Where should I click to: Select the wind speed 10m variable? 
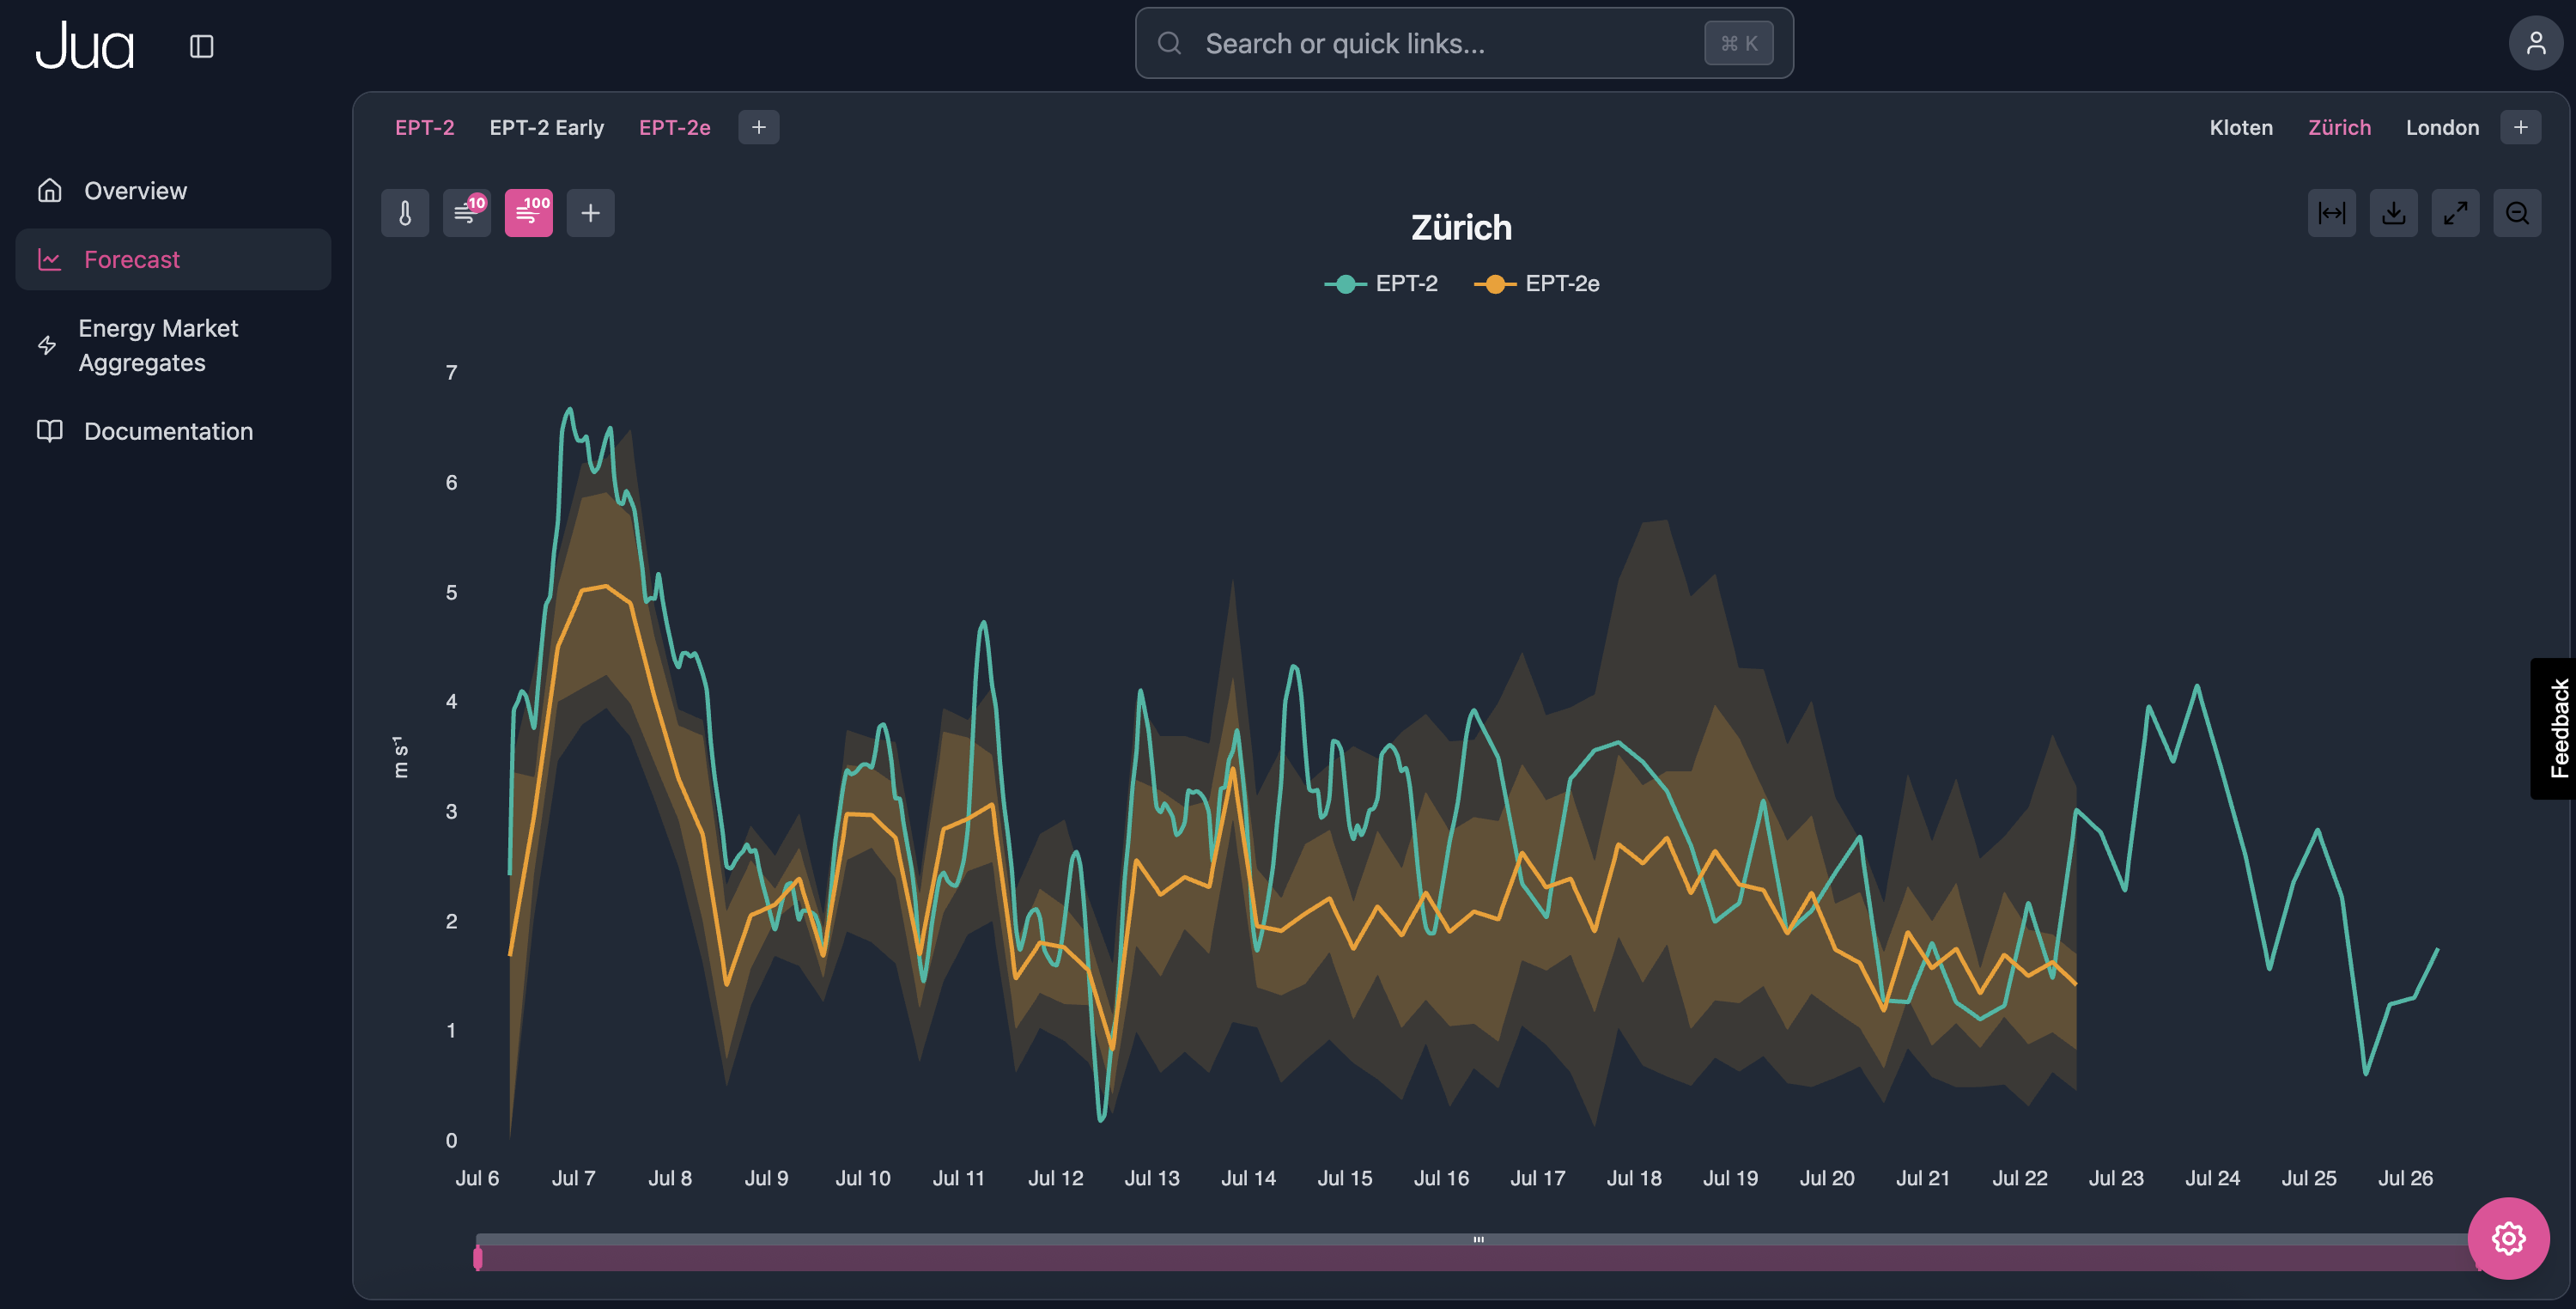467,213
